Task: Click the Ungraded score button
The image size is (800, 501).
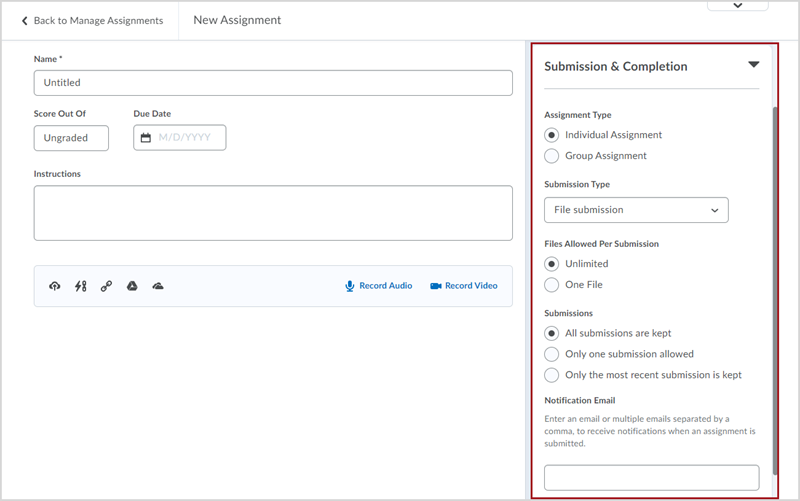Action: coord(71,138)
